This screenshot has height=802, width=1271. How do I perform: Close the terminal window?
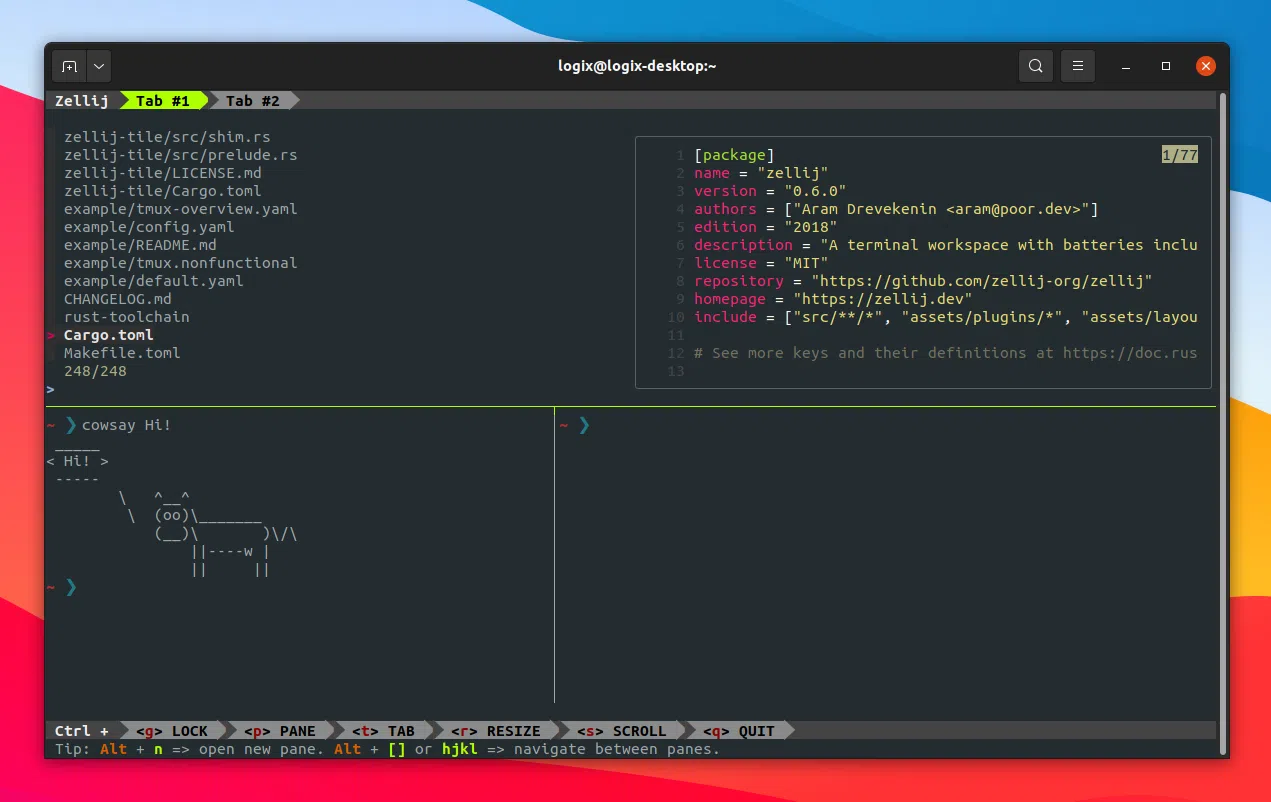pyautogui.click(x=1206, y=67)
